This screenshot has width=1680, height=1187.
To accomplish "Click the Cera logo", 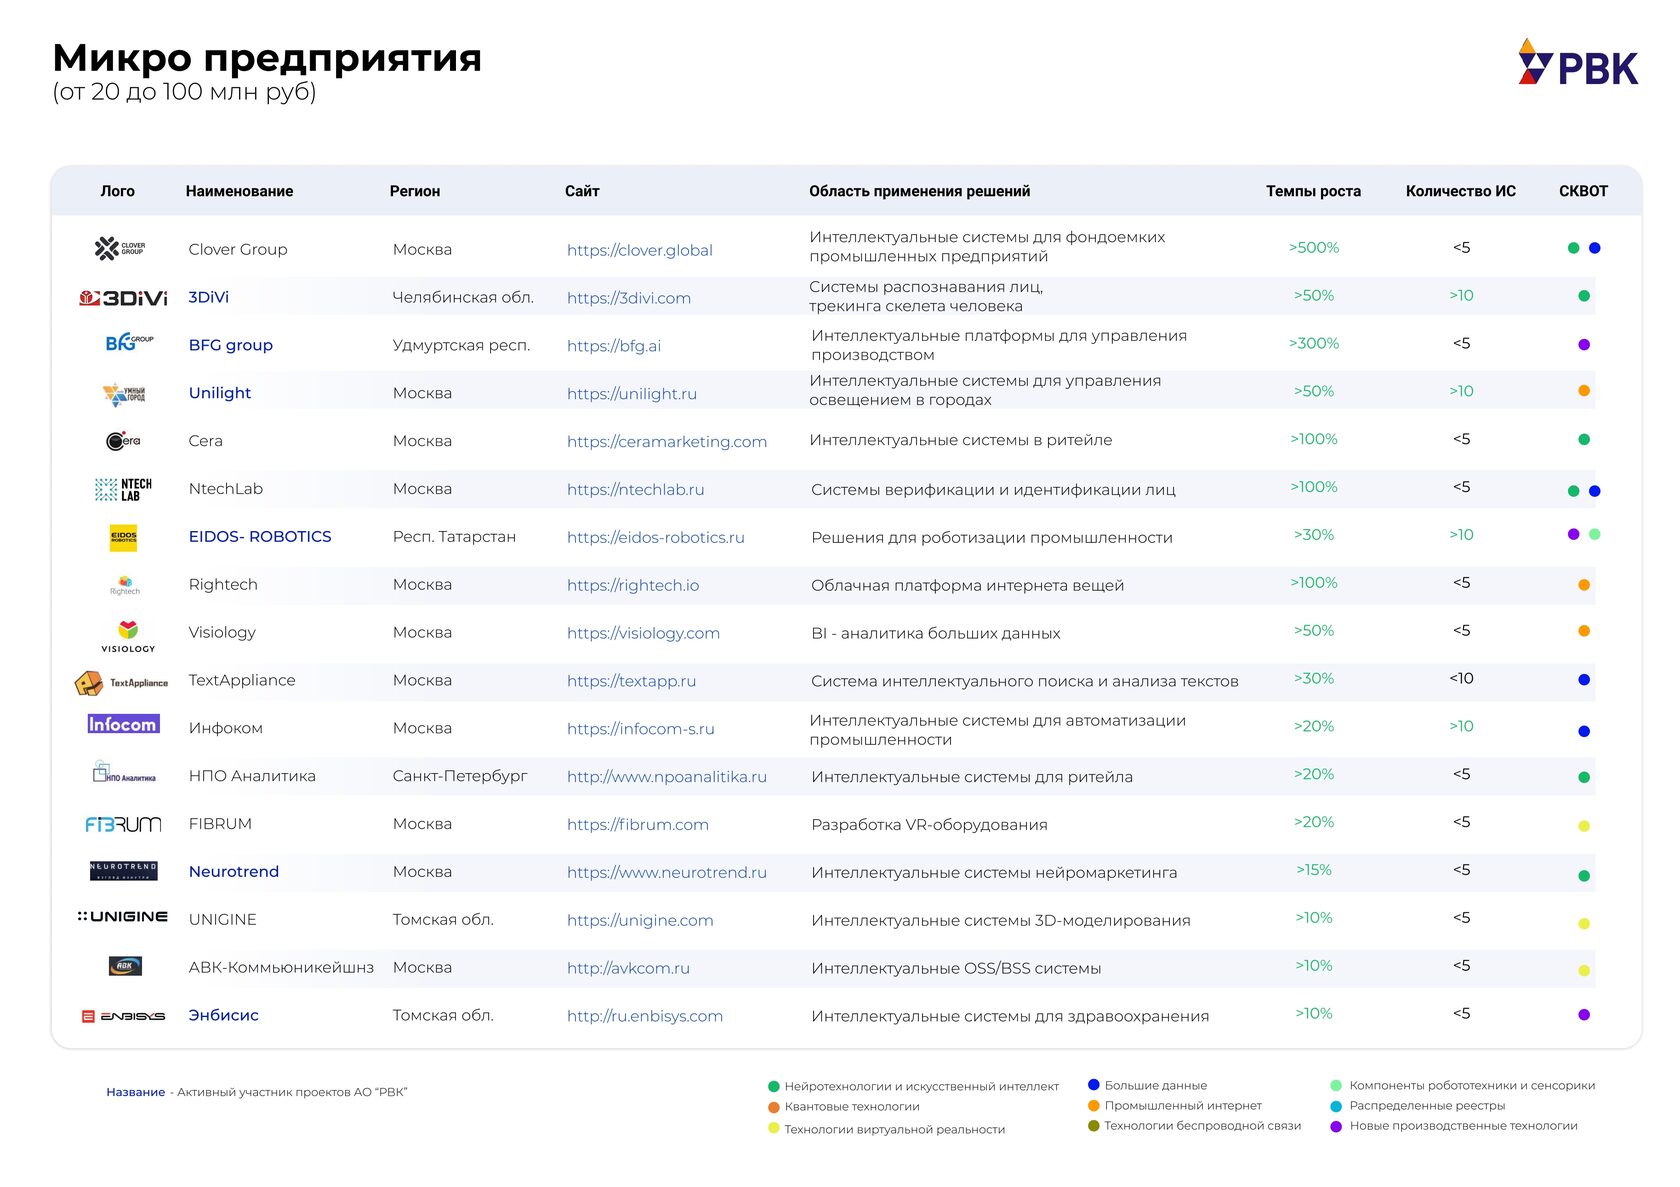I will (x=123, y=441).
